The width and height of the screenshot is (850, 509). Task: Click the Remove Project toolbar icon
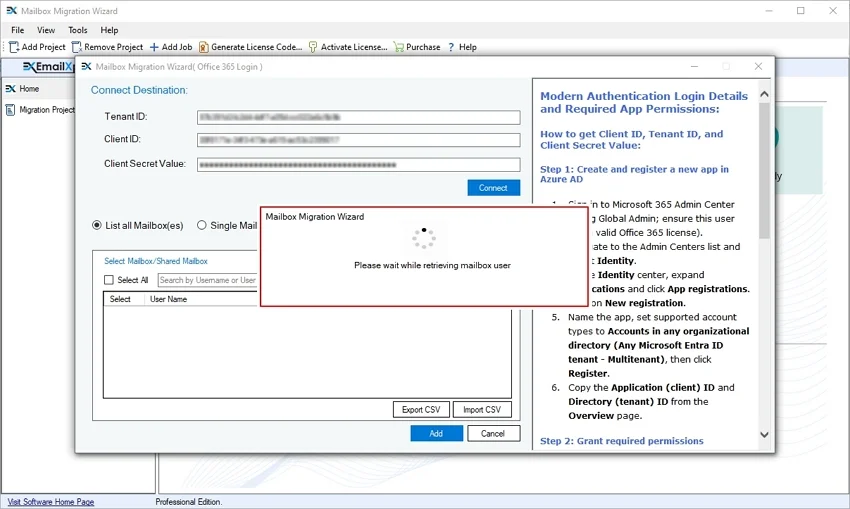77,47
